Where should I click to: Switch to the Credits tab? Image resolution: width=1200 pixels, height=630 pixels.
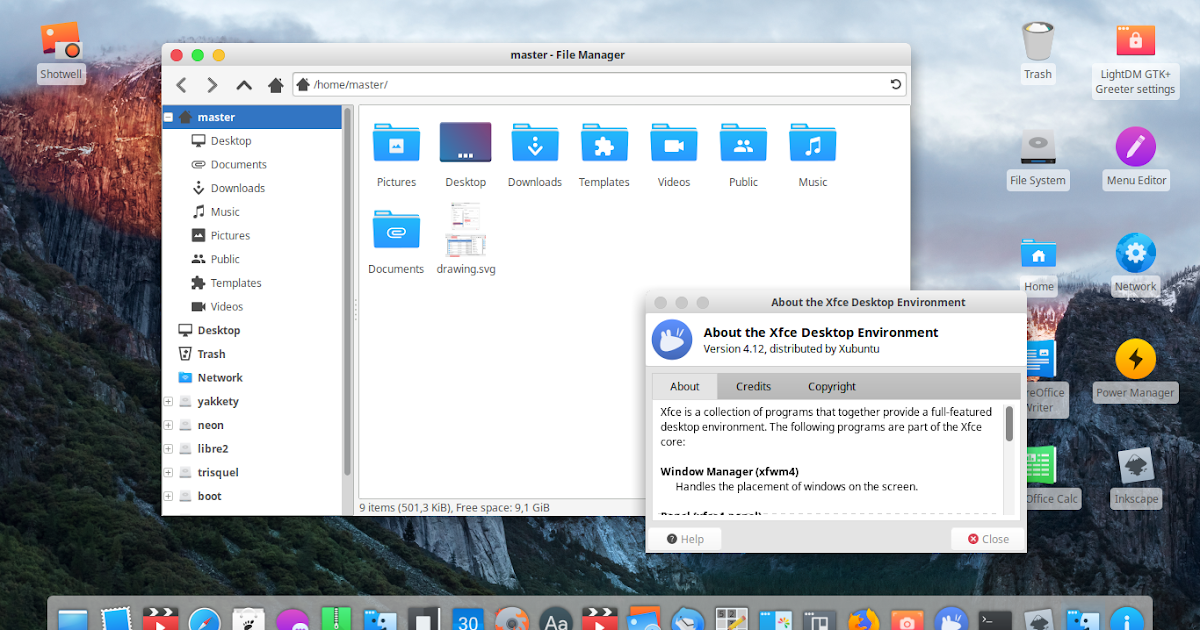[754, 386]
